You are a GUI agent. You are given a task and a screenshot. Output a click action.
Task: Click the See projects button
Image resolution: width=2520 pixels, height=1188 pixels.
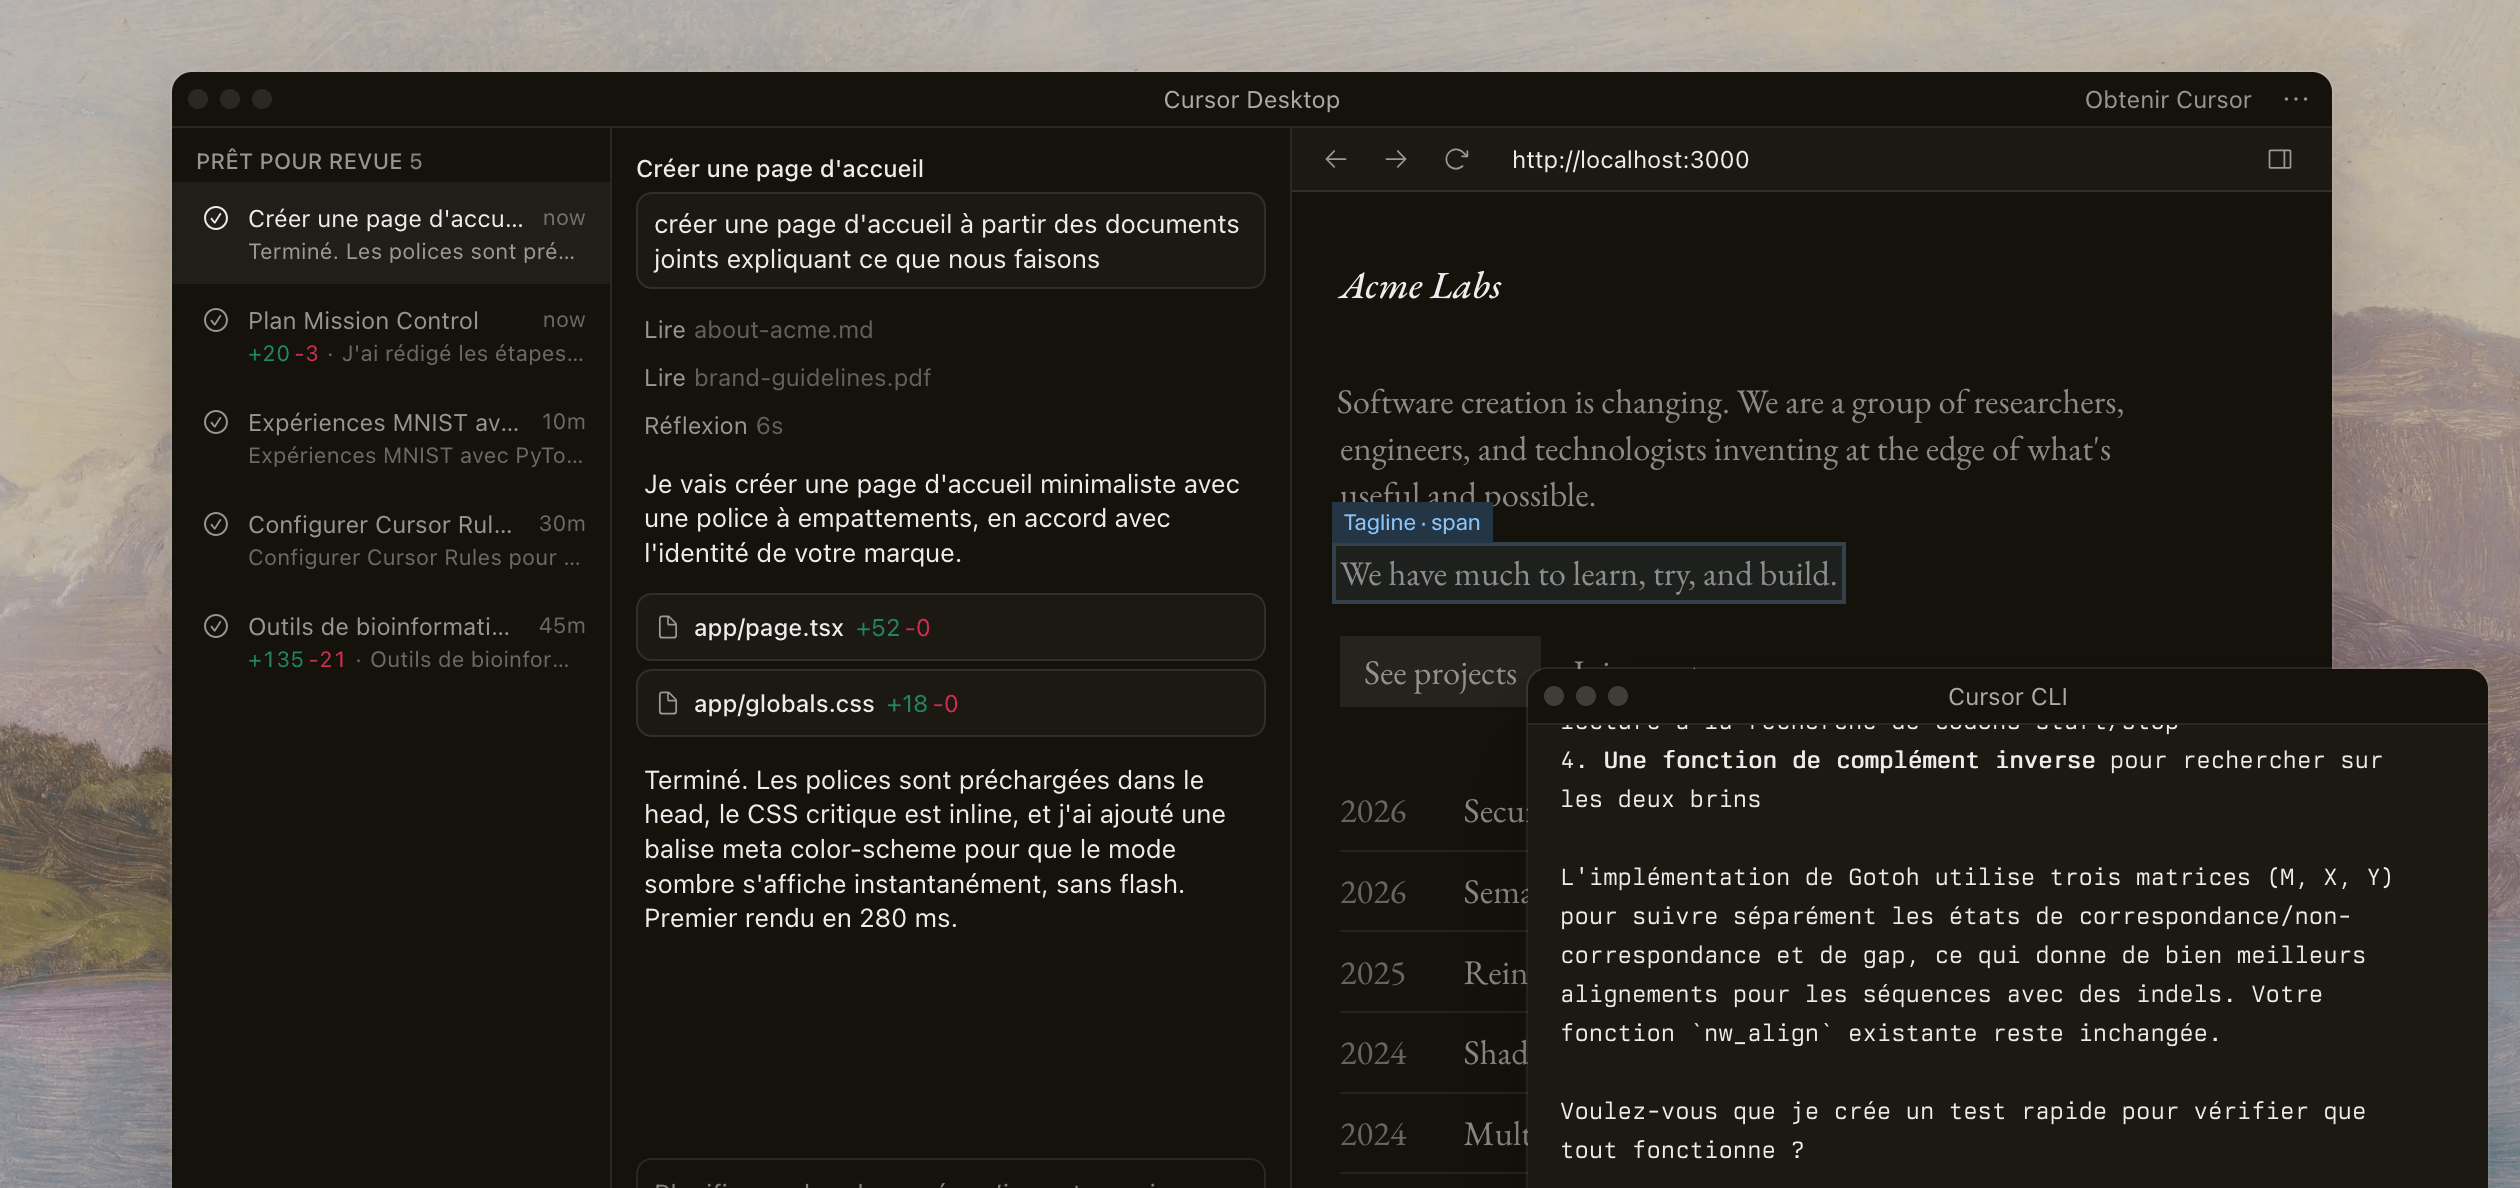coord(1440,673)
